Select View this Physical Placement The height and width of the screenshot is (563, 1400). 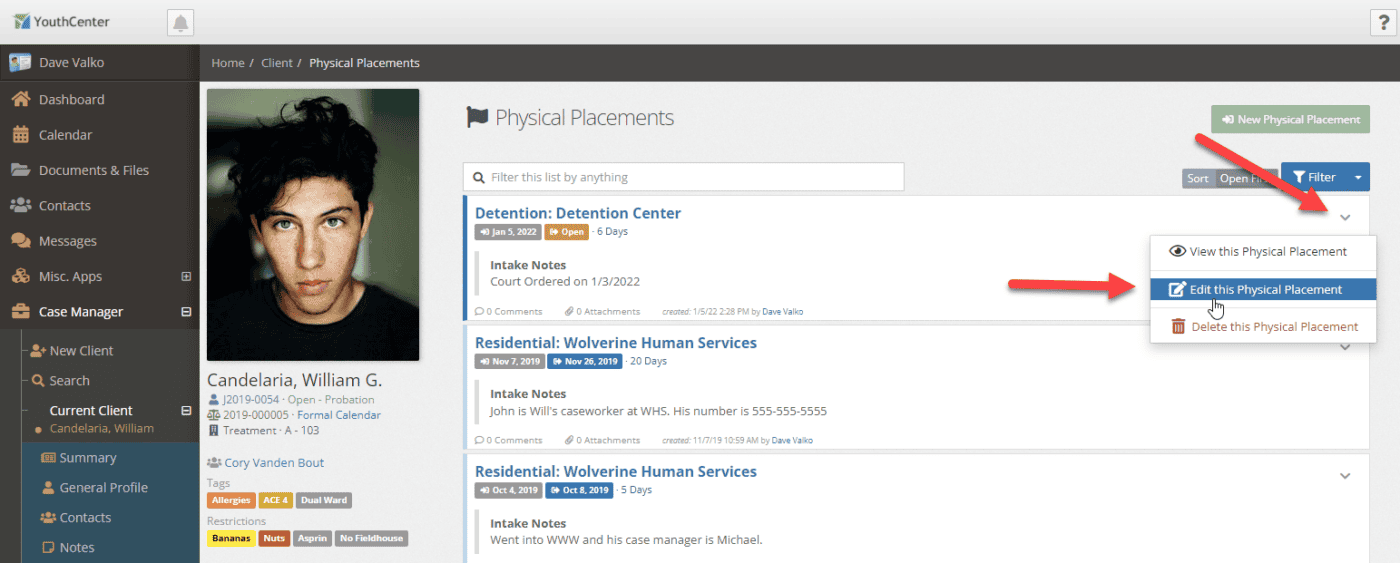click(1263, 252)
